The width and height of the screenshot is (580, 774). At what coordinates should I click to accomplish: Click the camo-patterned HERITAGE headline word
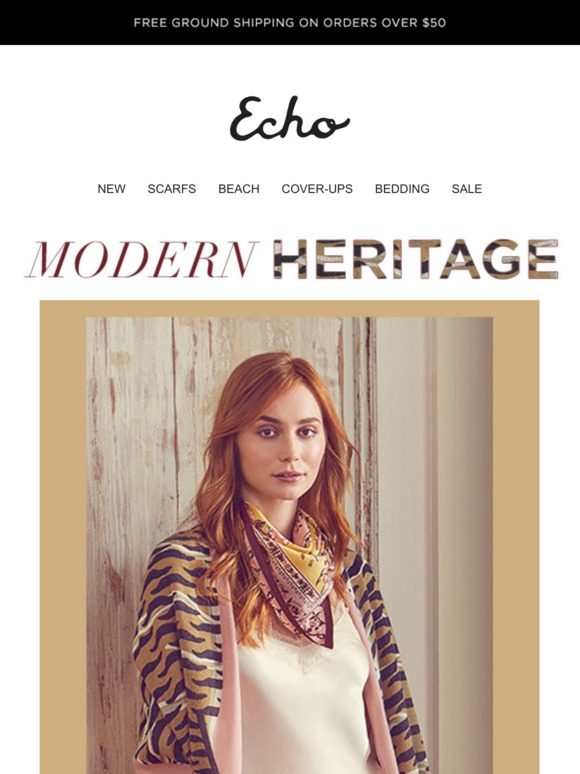click(x=416, y=259)
